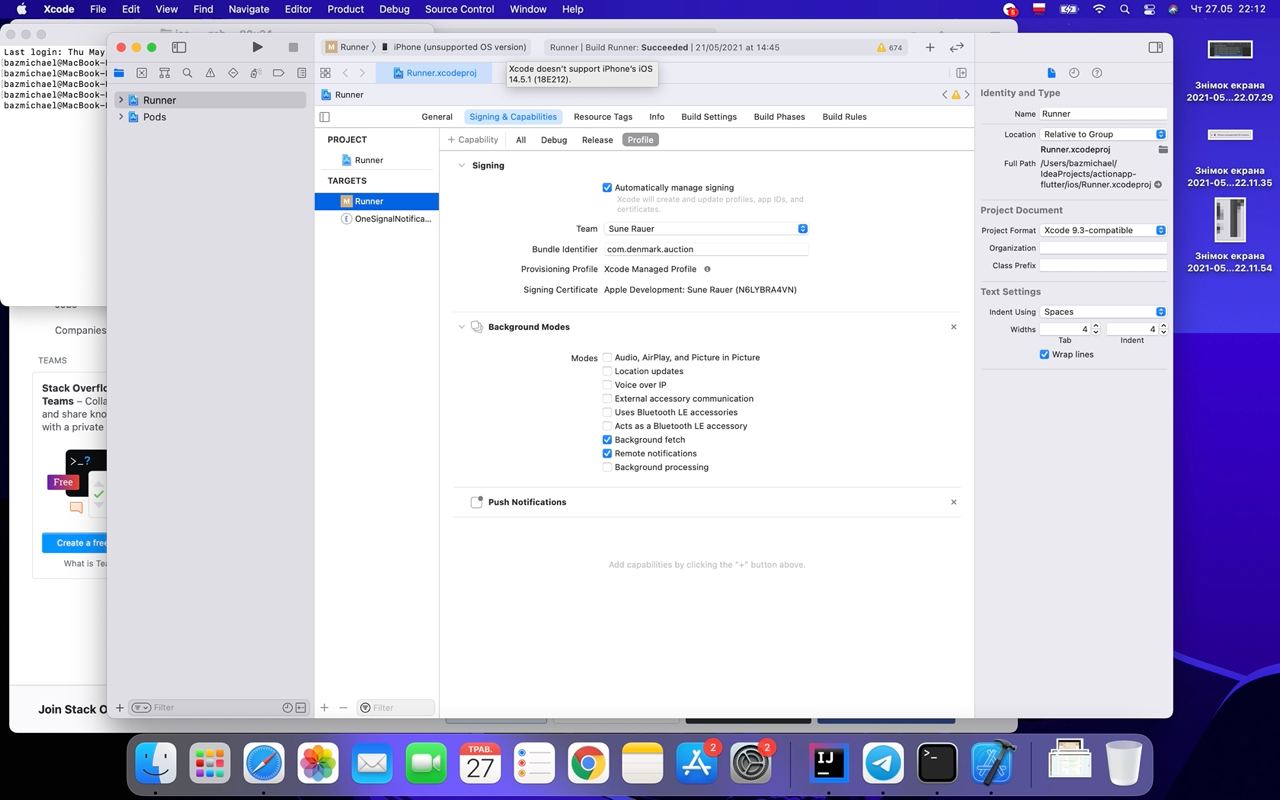Show the Quick Help inspector
Image resolution: width=1280 pixels, height=800 pixels.
(1097, 73)
